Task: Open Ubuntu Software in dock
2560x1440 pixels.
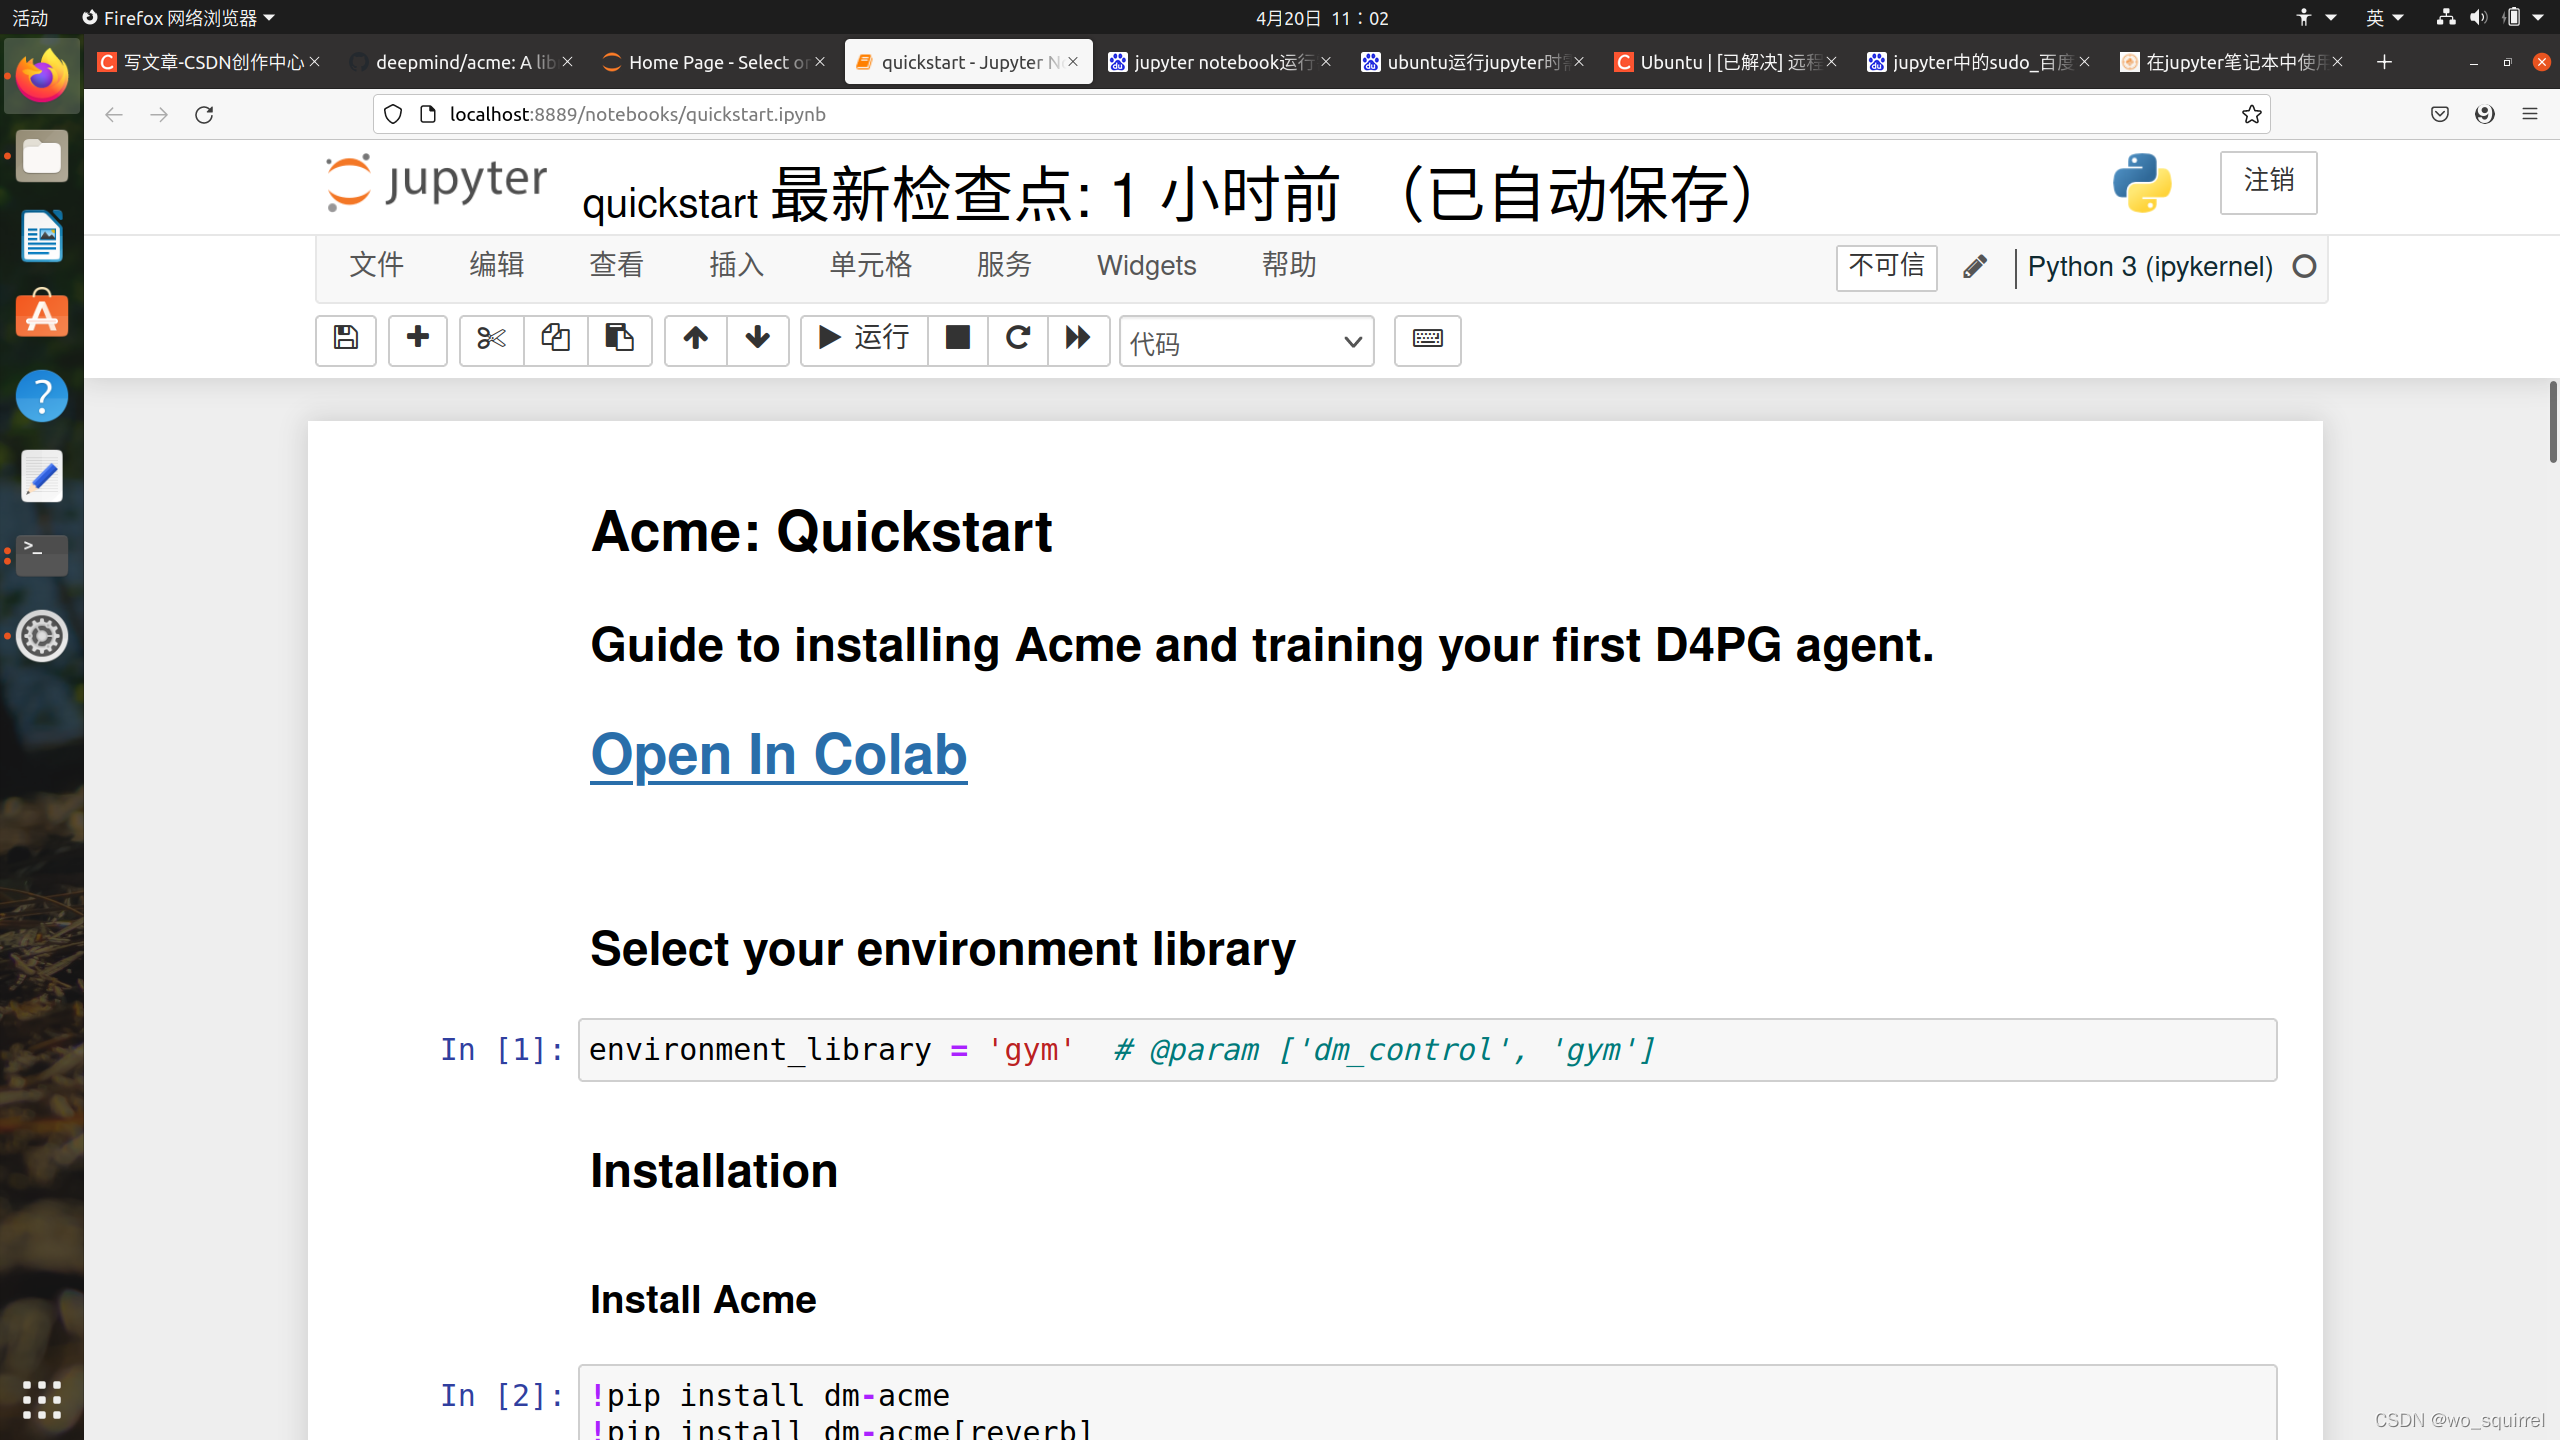Action: coord(42,316)
